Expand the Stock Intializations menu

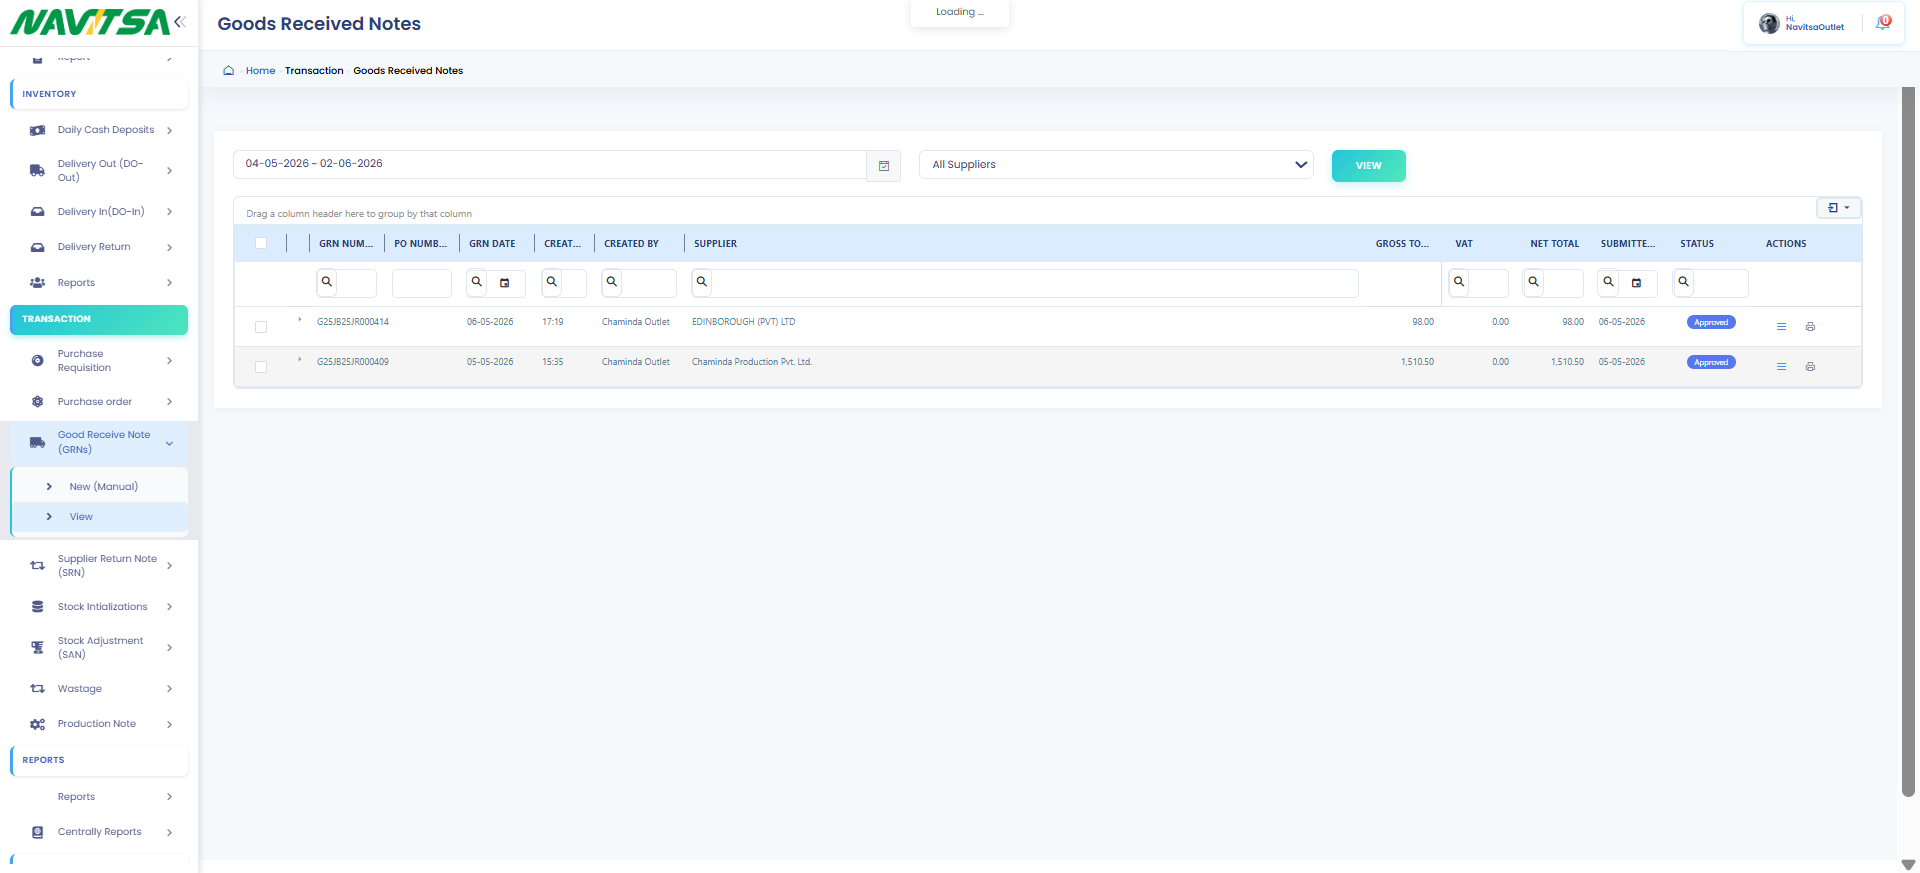170,607
